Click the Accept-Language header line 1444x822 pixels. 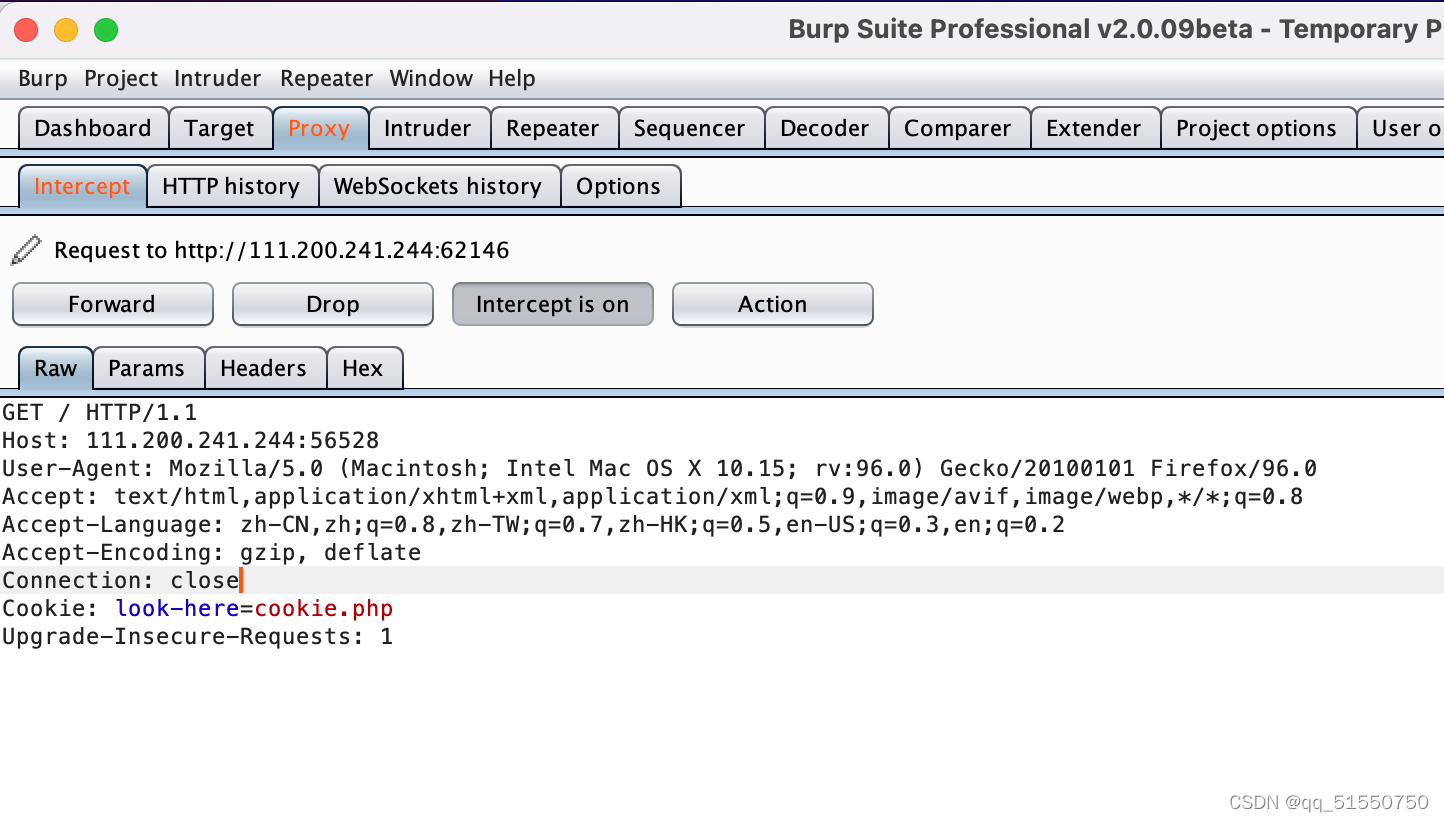[534, 525]
